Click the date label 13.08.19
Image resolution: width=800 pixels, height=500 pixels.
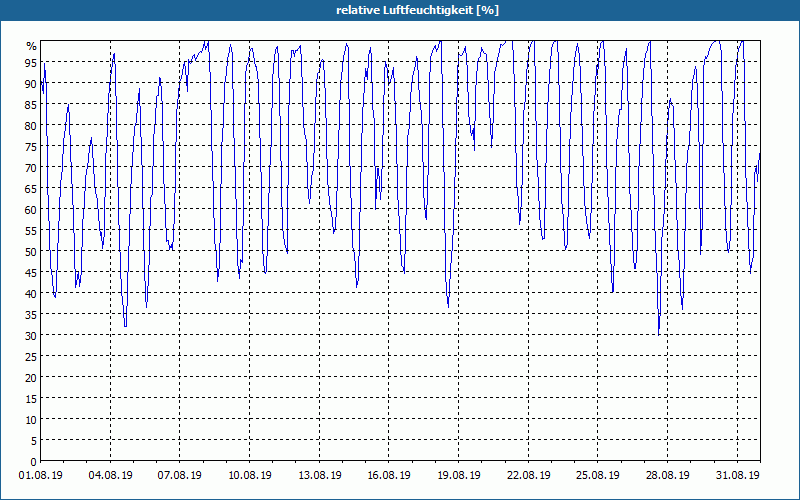[319, 476]
